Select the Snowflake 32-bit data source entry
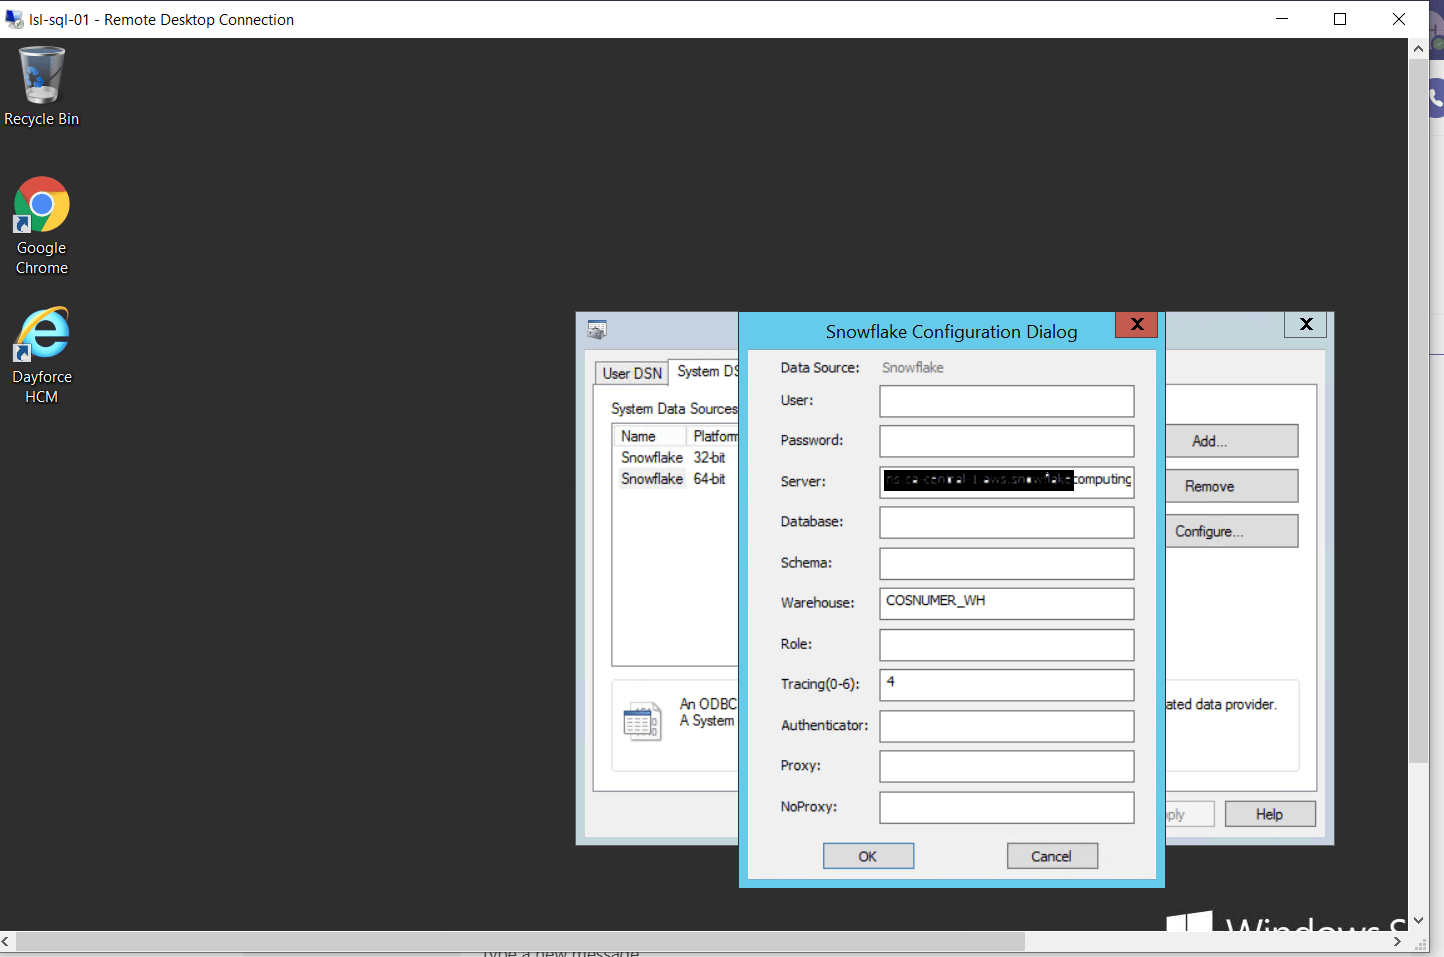 coord(652,457)
